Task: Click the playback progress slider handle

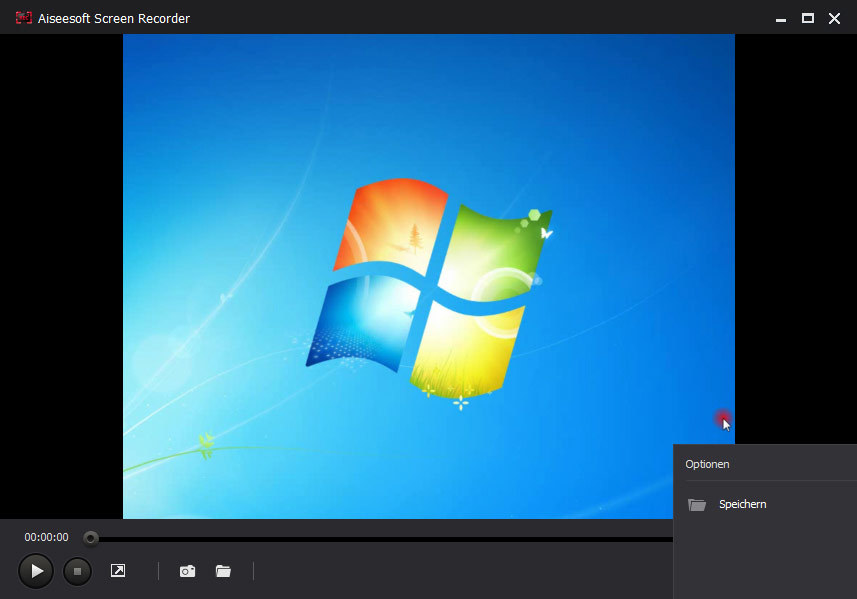Action: click(x=91, y=538)
